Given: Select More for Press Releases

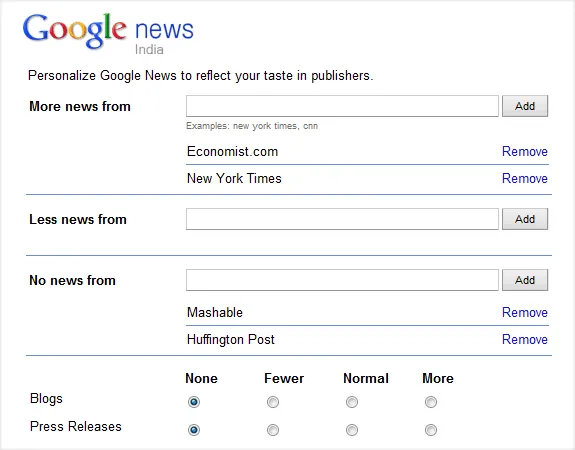Looking at the screenshot, I should coord(431,429).
